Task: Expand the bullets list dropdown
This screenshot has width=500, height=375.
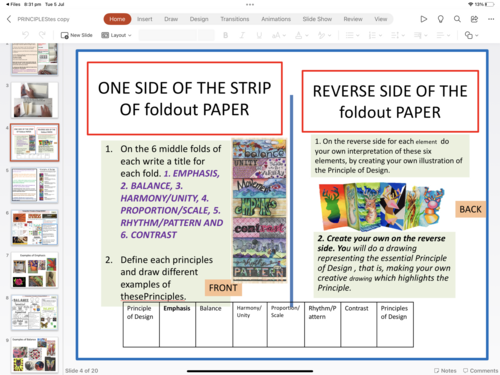Action: (352, 35)
